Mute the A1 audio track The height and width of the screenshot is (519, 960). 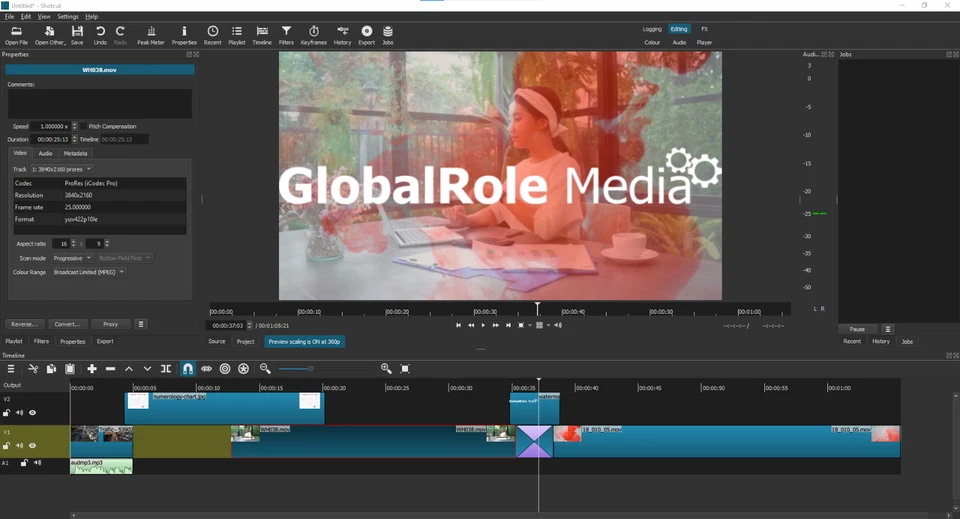click(x=37, y=463)
